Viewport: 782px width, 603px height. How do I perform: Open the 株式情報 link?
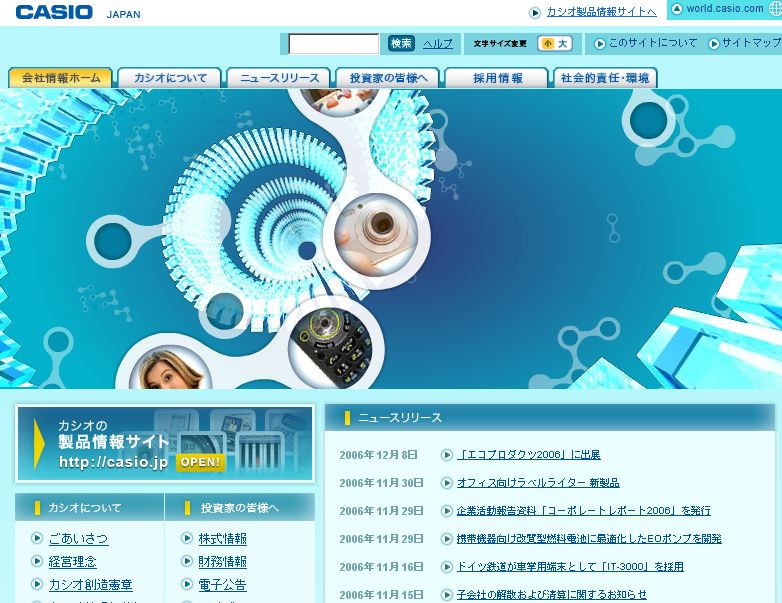[222, 538]
